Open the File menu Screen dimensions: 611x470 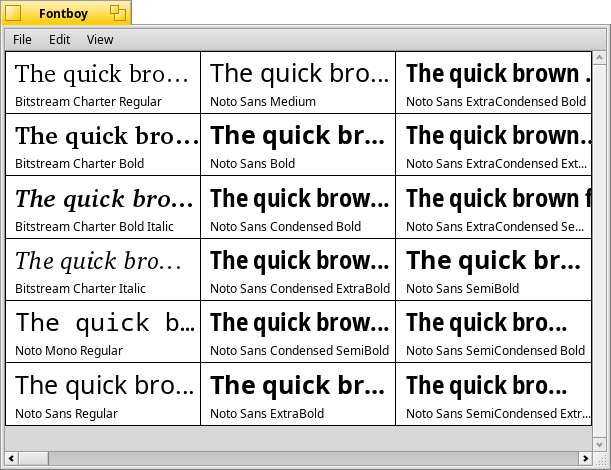tap(22, 40)
